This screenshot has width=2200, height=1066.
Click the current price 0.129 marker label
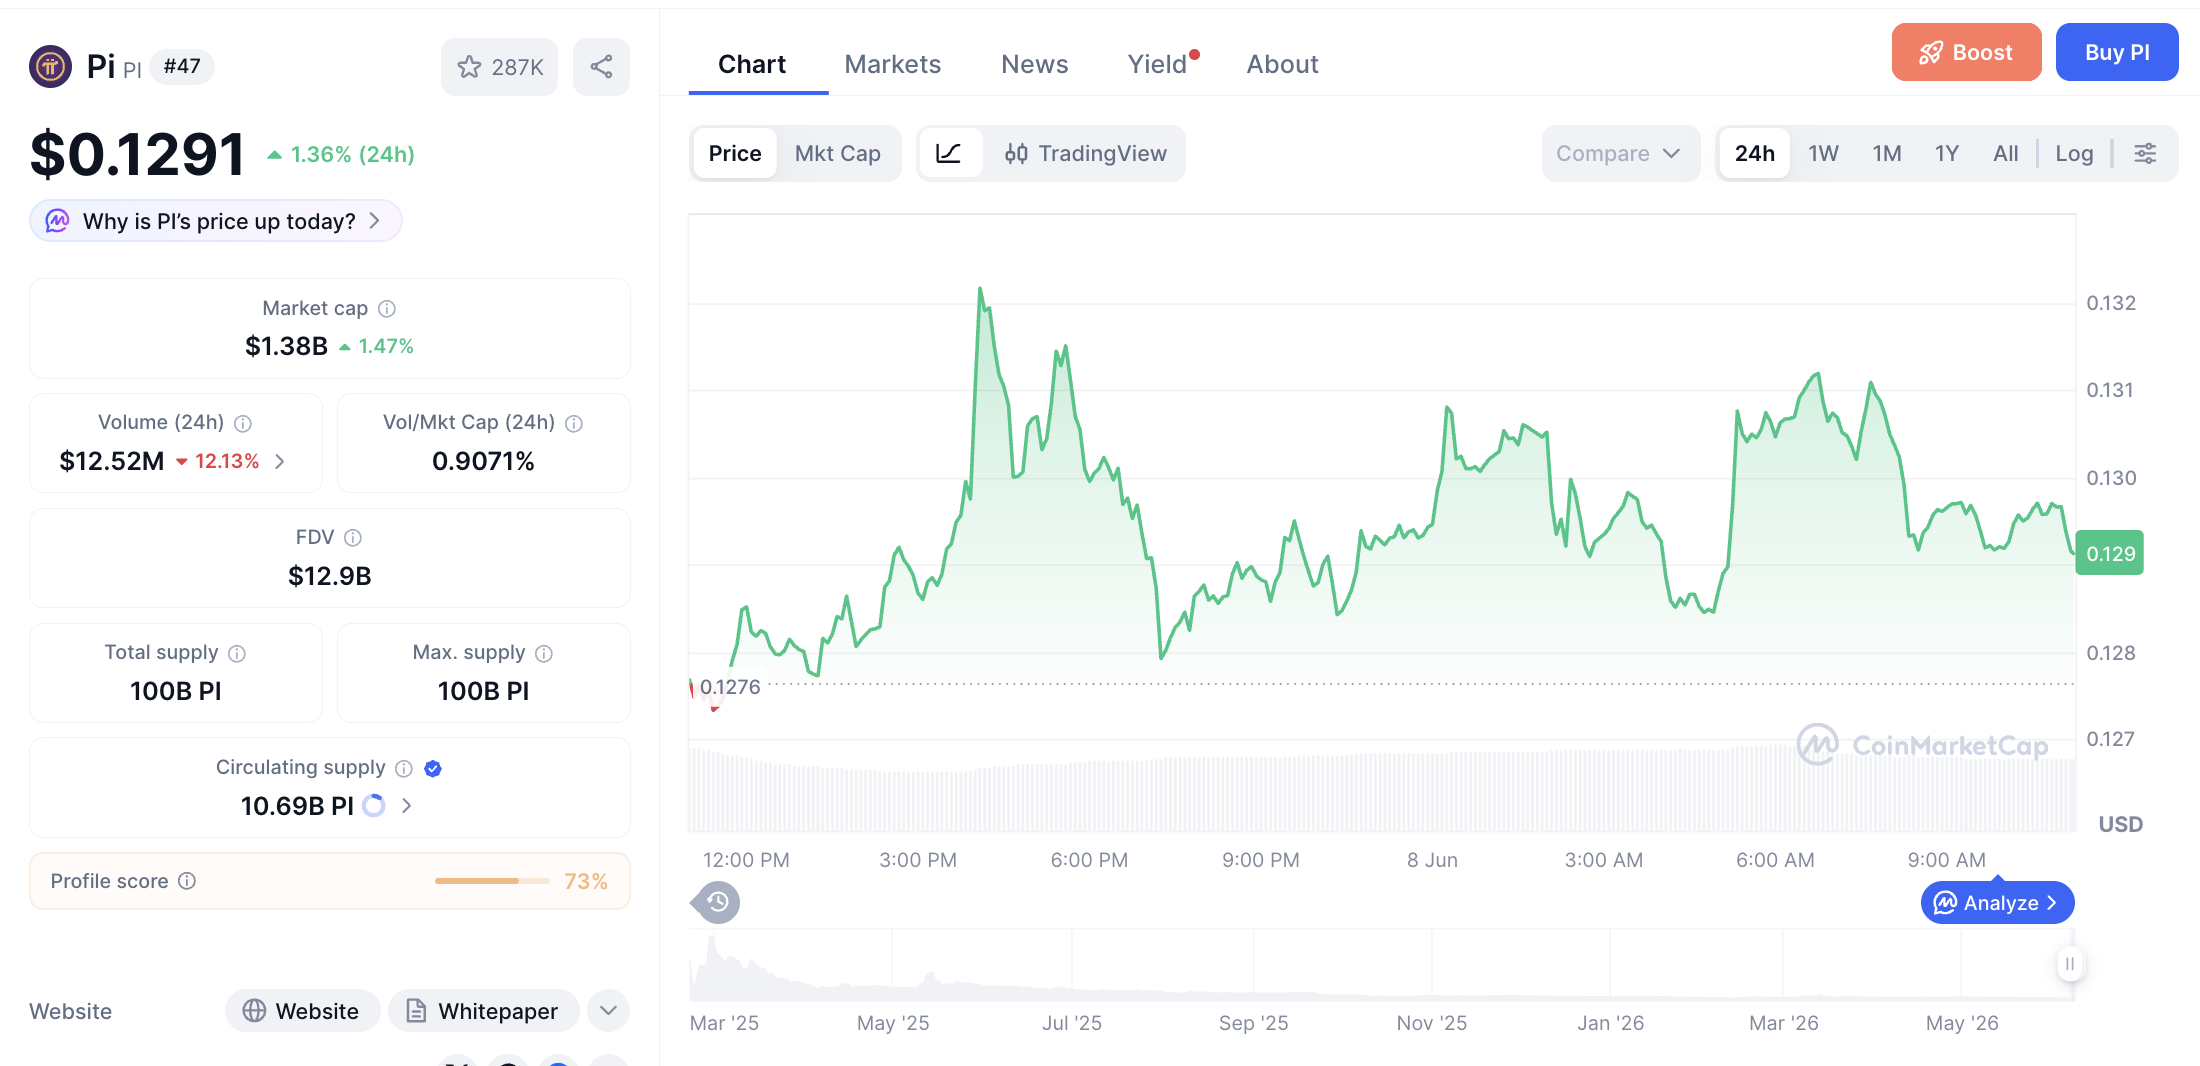coord(2110,553)
